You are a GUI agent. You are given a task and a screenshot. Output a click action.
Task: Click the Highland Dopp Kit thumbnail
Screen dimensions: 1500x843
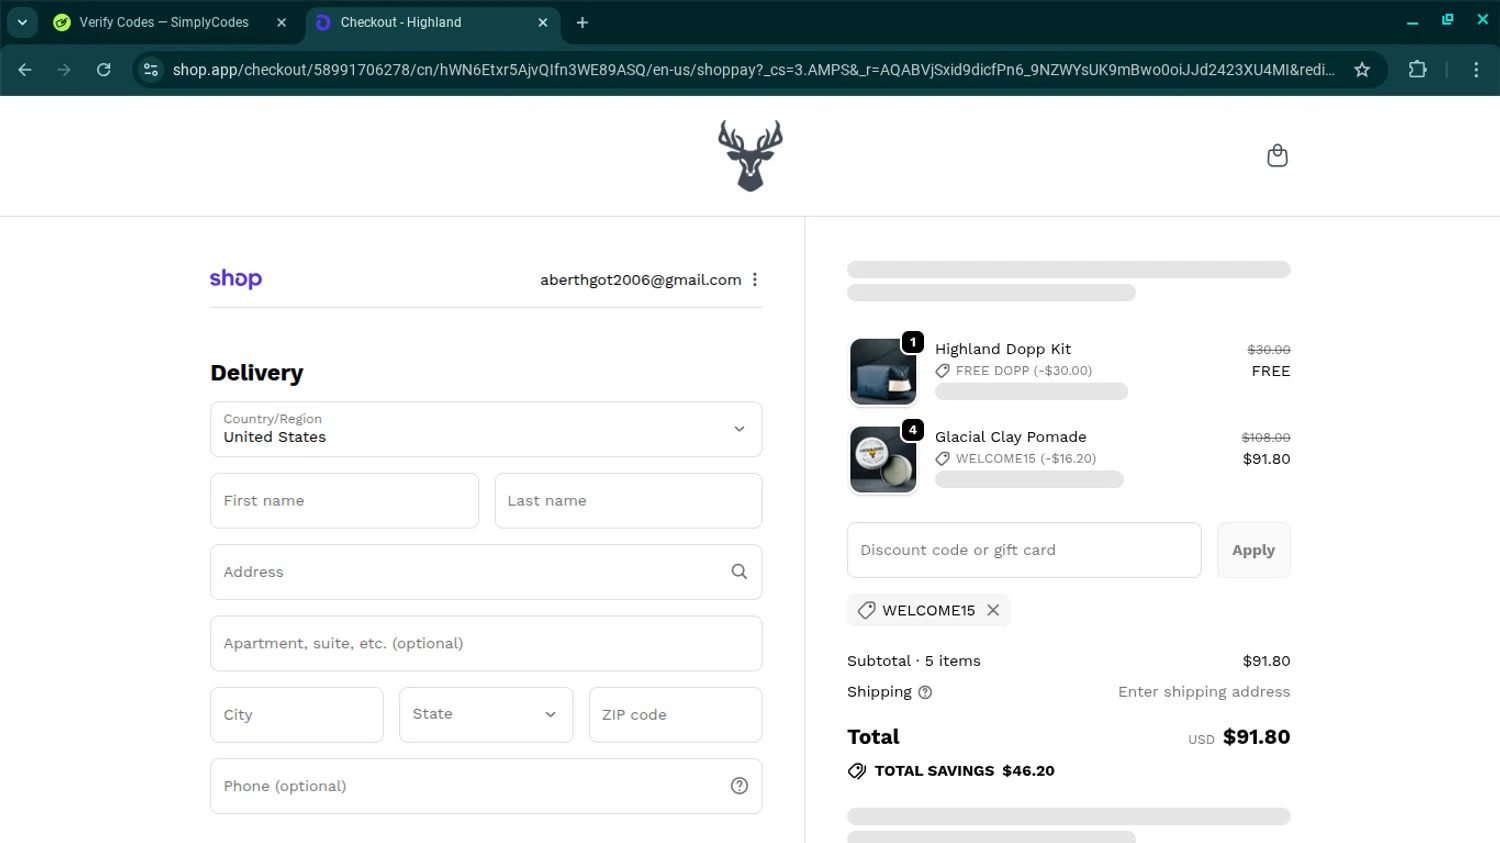click(883, 371)
